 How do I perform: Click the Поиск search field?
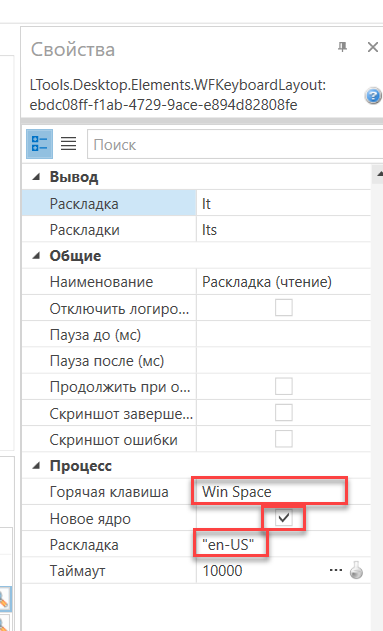pyautogui.click(x=235, y=144)
